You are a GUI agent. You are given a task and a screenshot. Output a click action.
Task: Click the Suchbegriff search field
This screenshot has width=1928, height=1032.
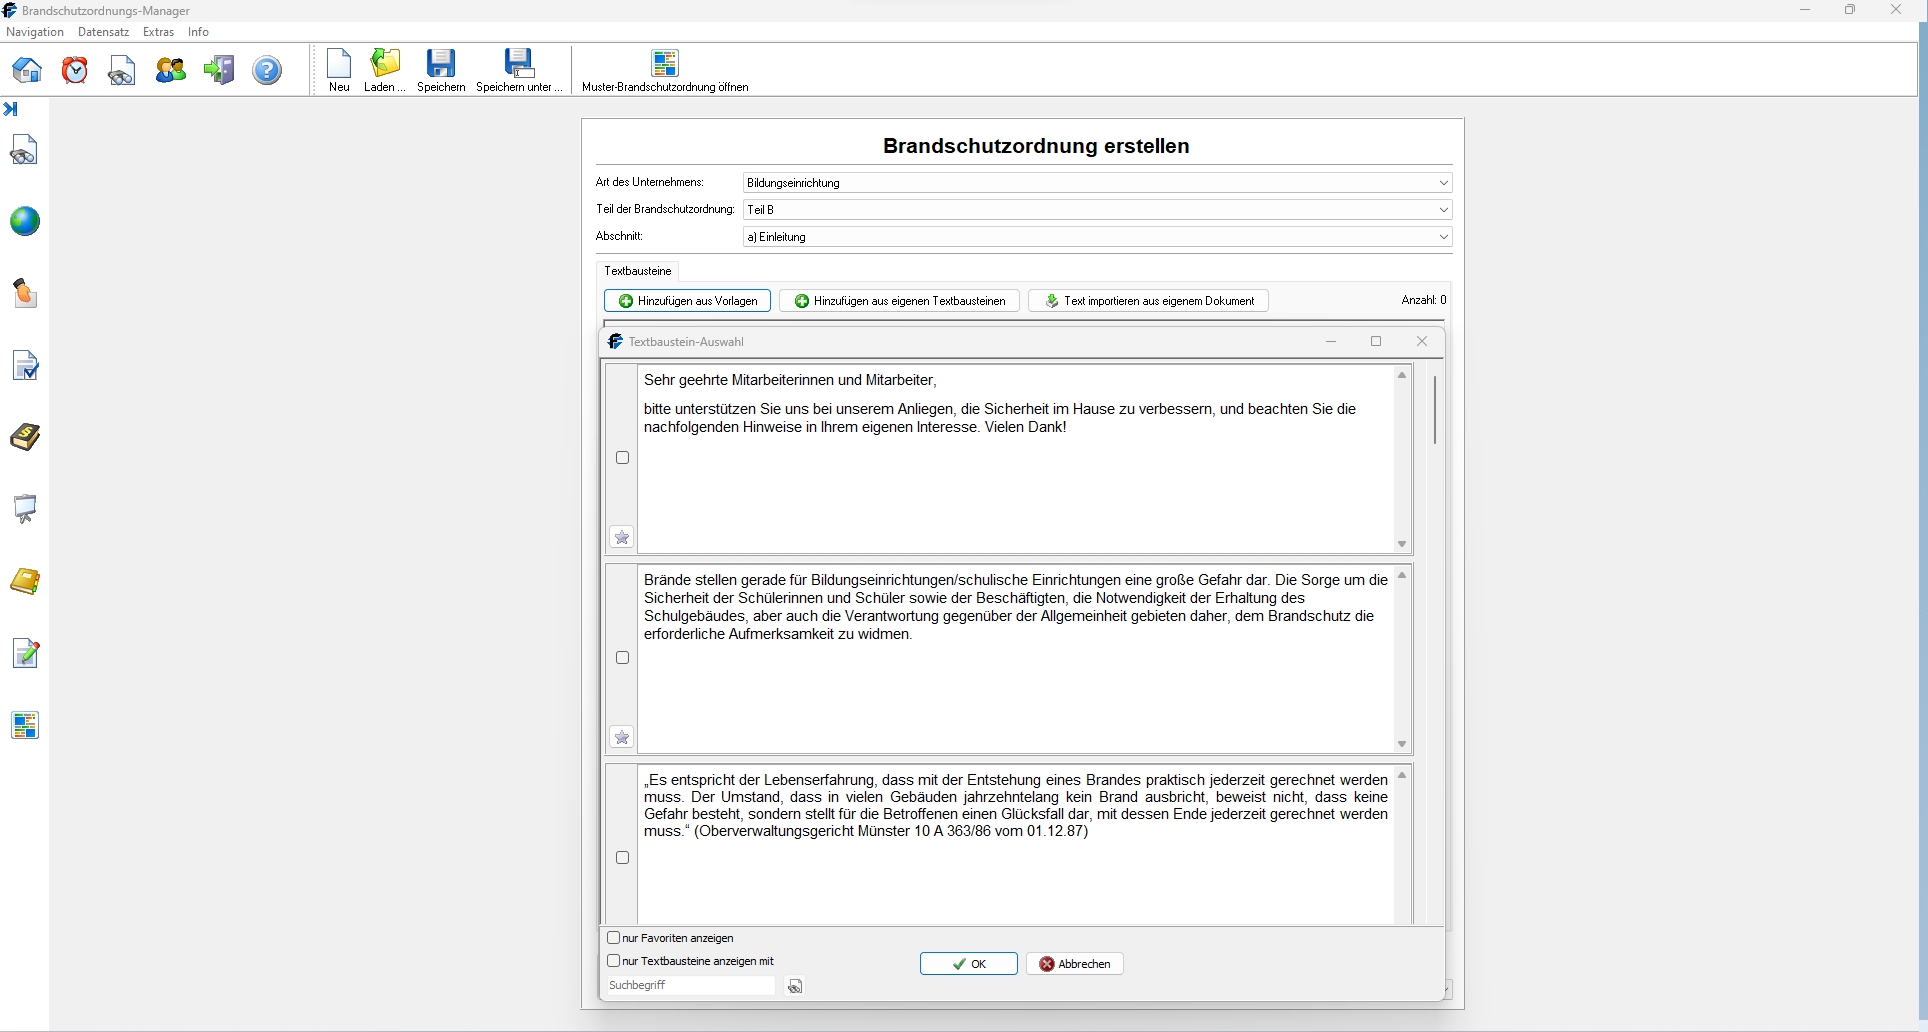[x=690, y=986]
